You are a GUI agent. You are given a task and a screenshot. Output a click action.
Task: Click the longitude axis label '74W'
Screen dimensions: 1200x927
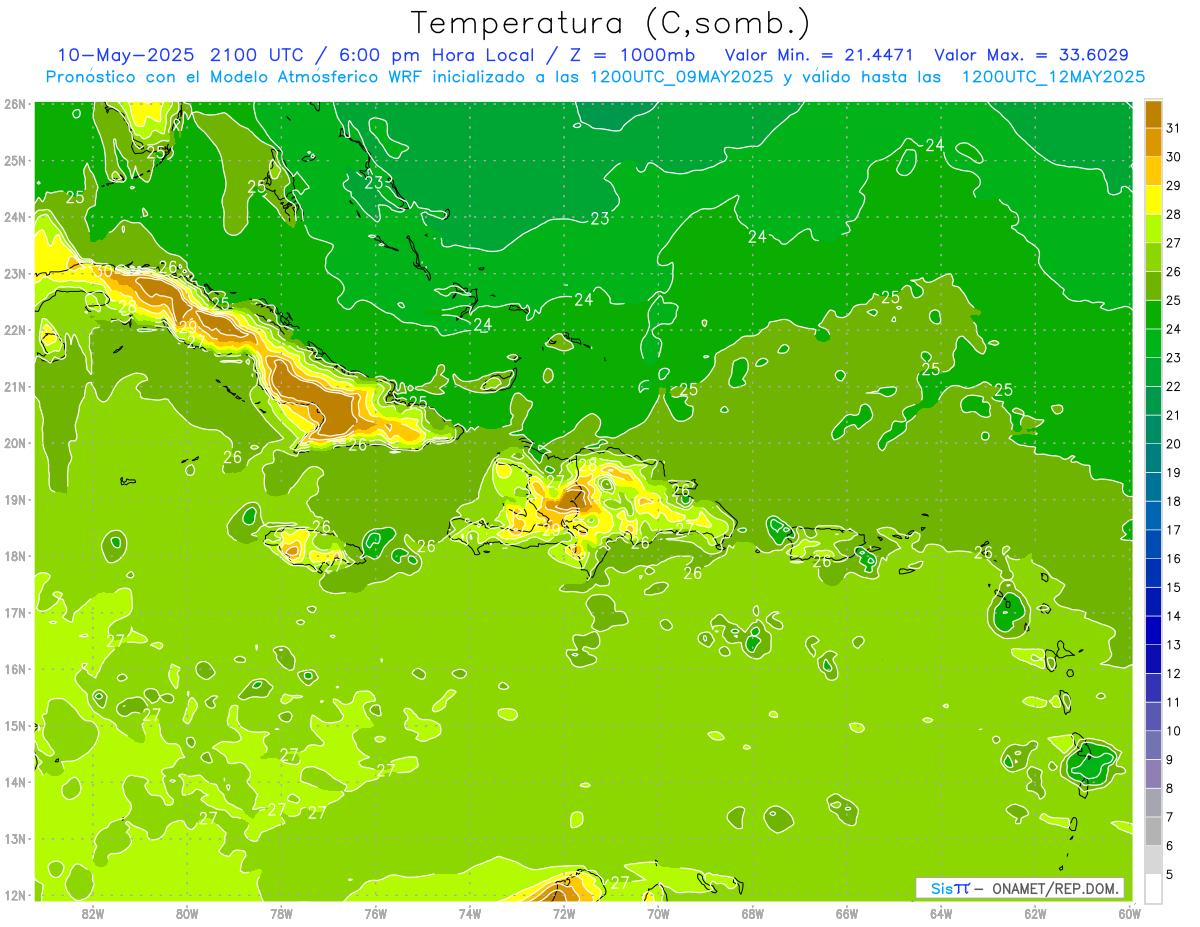click(x=469, y=913)
